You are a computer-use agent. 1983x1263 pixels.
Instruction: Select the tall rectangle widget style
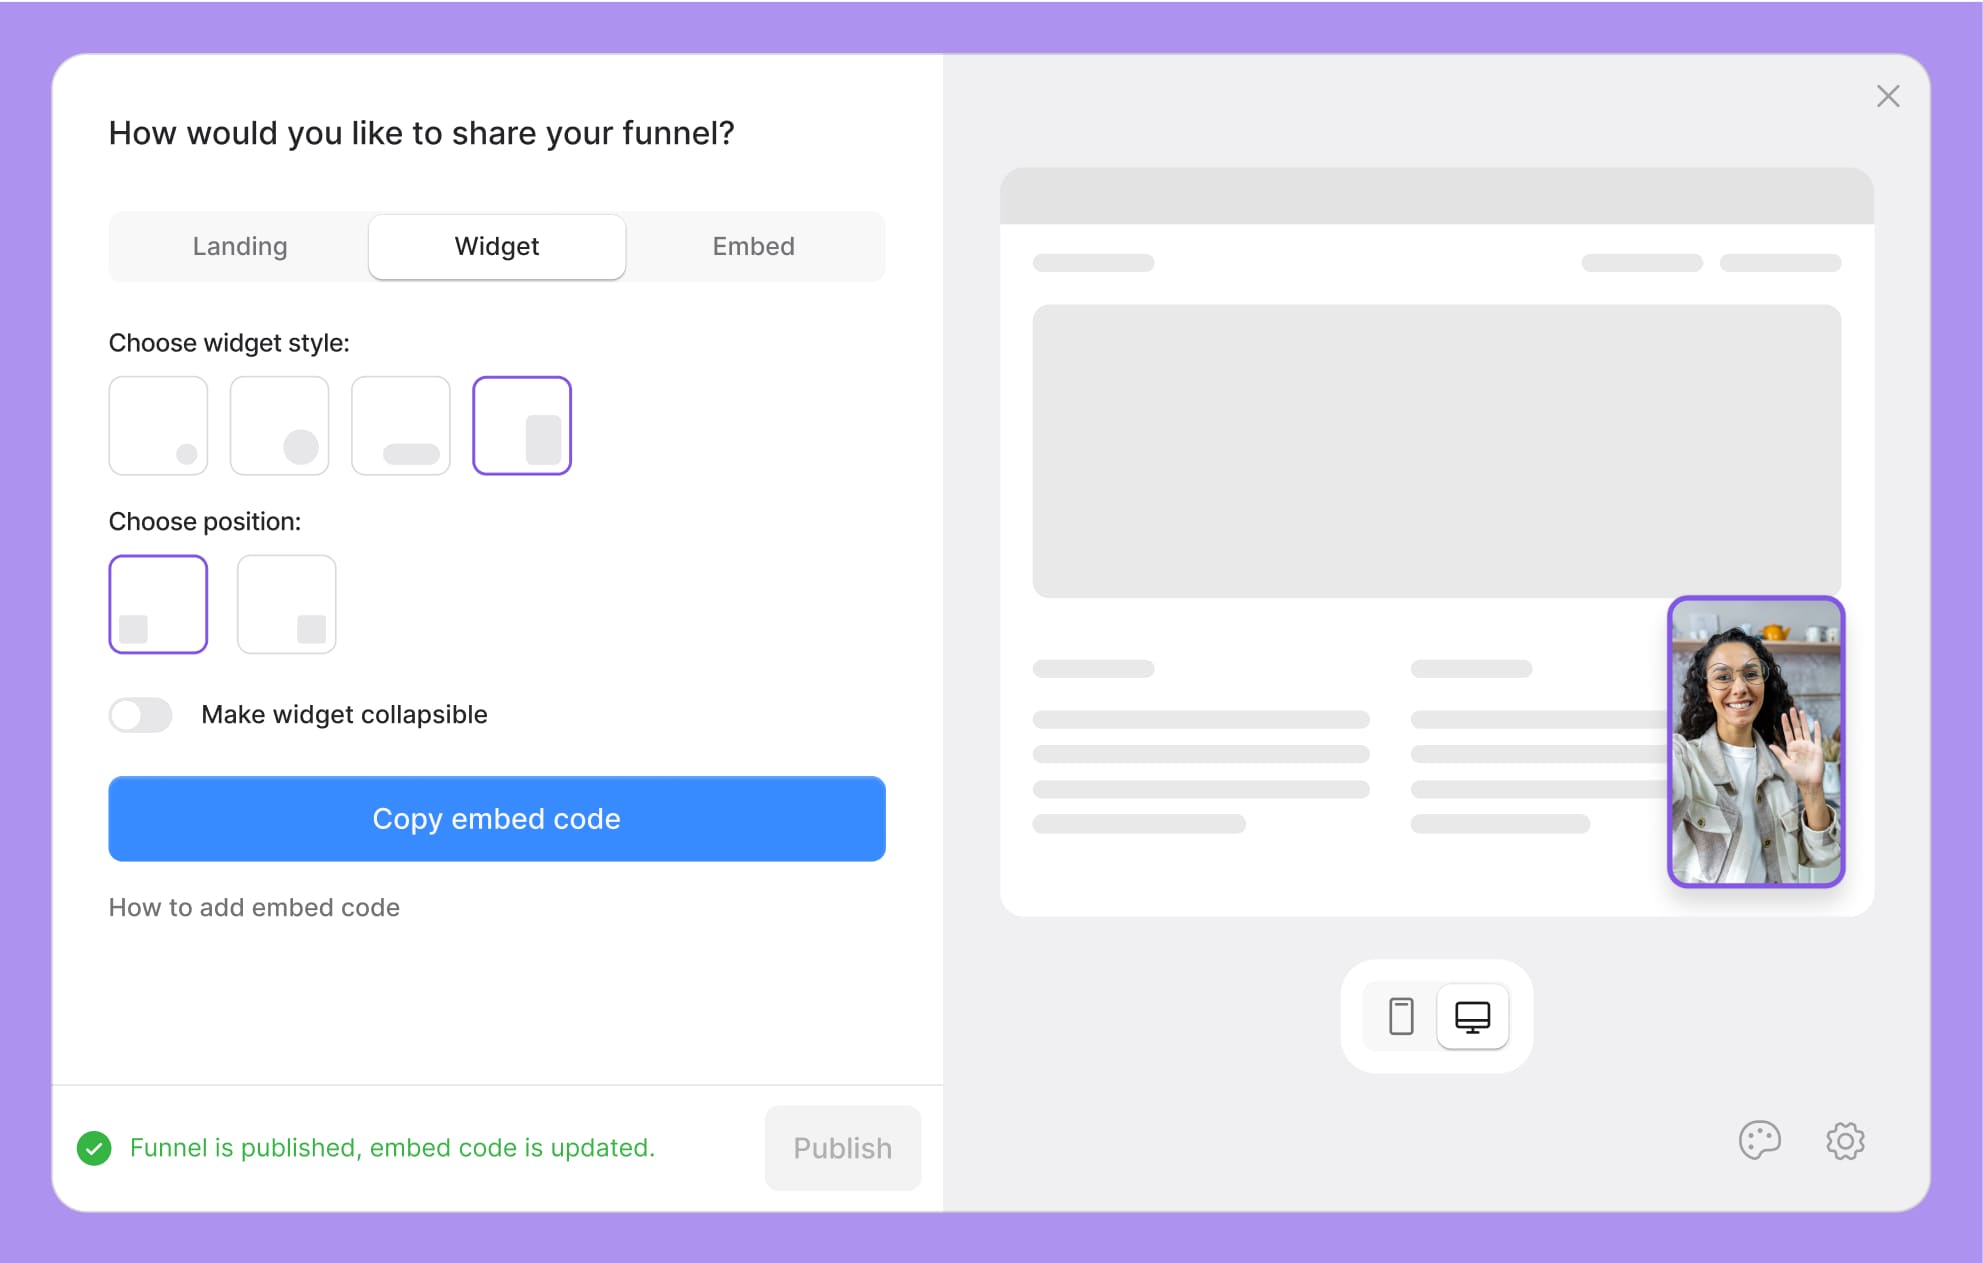[521, 425]
